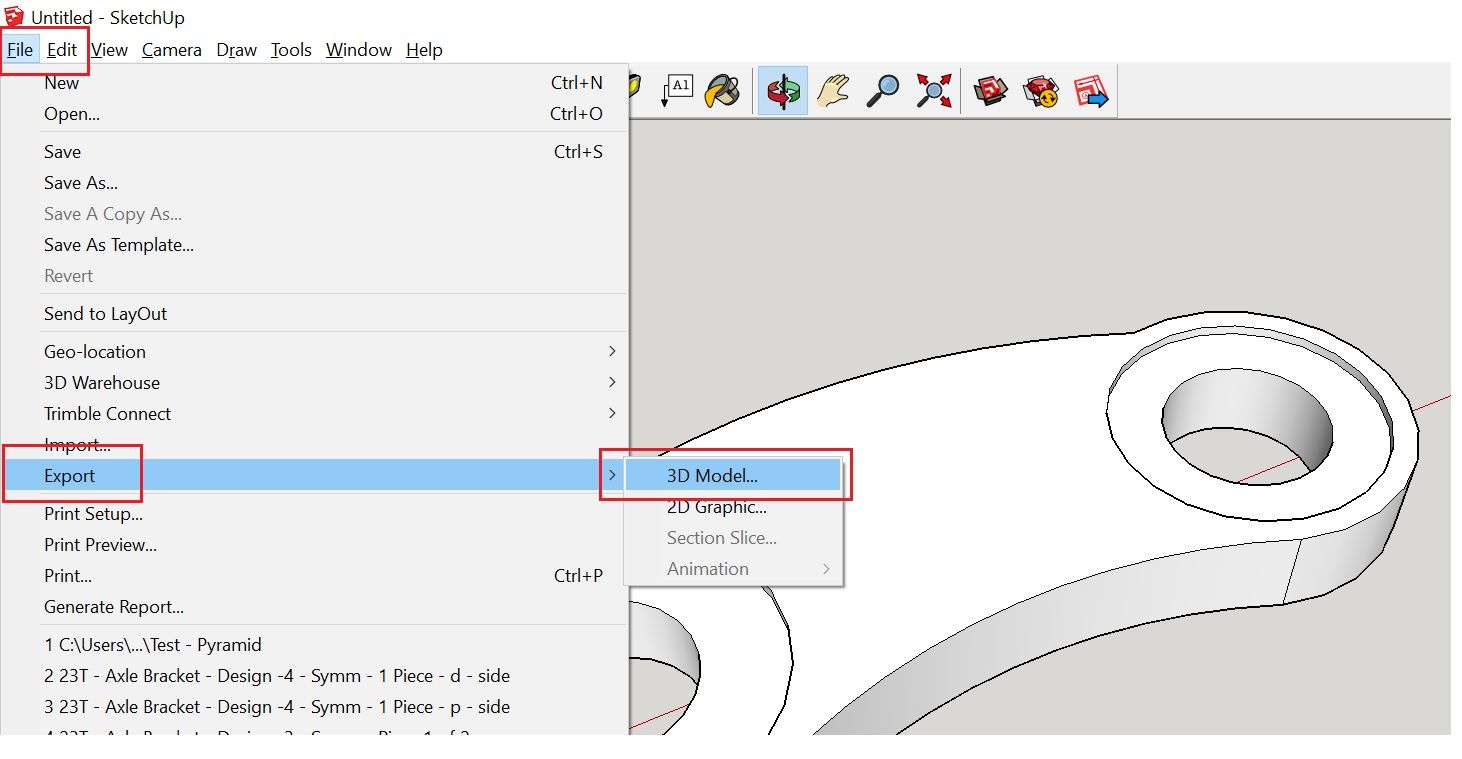Expand the Trimble Connect submenu
The image size is (1462, 759).
point(107,413)
